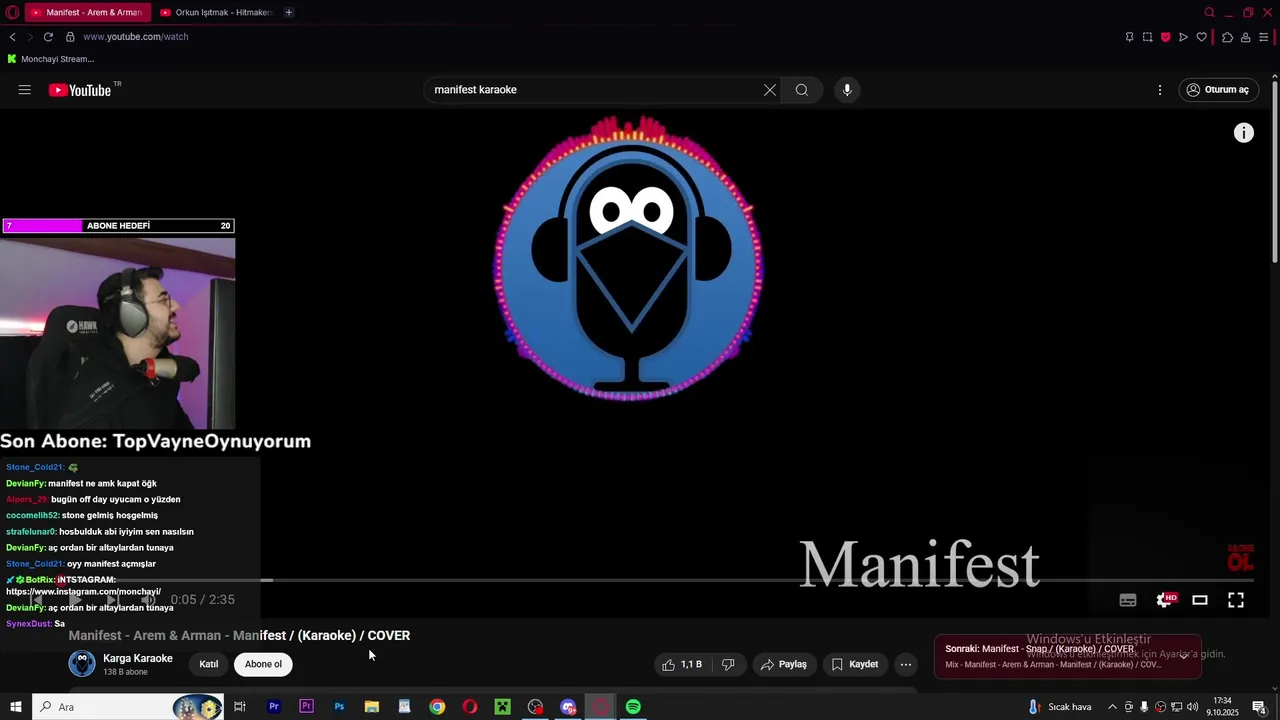1280x720 pixels.
Task: Open Opera player send icon
Action: [x=1183, y=37]
